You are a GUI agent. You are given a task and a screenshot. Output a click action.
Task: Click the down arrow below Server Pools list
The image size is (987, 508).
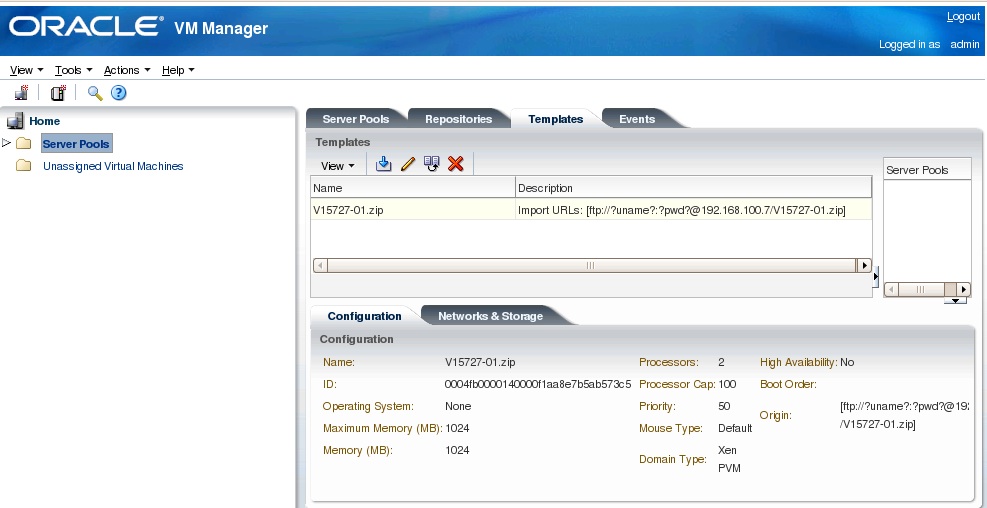[x=956, y=301]
